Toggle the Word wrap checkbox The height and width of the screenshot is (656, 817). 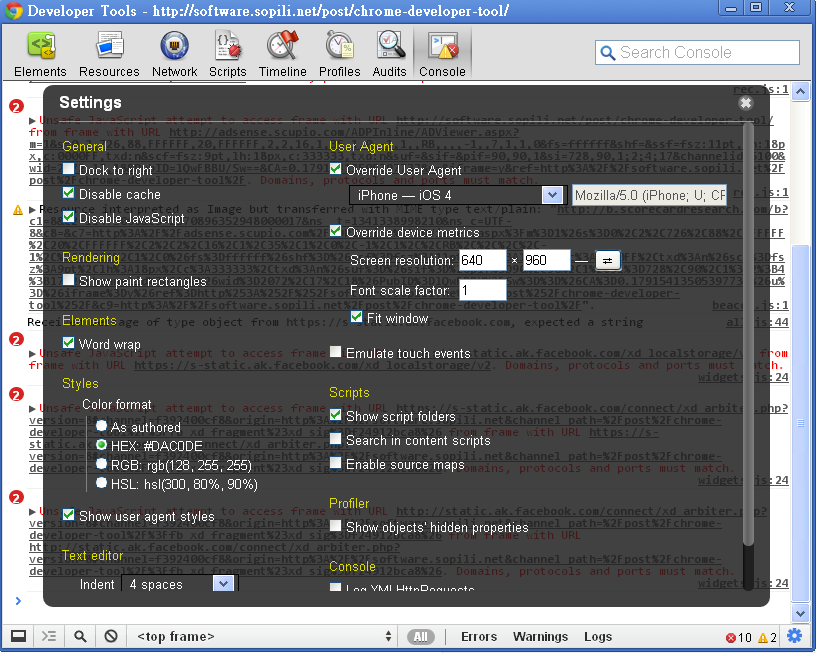(68, 343)
